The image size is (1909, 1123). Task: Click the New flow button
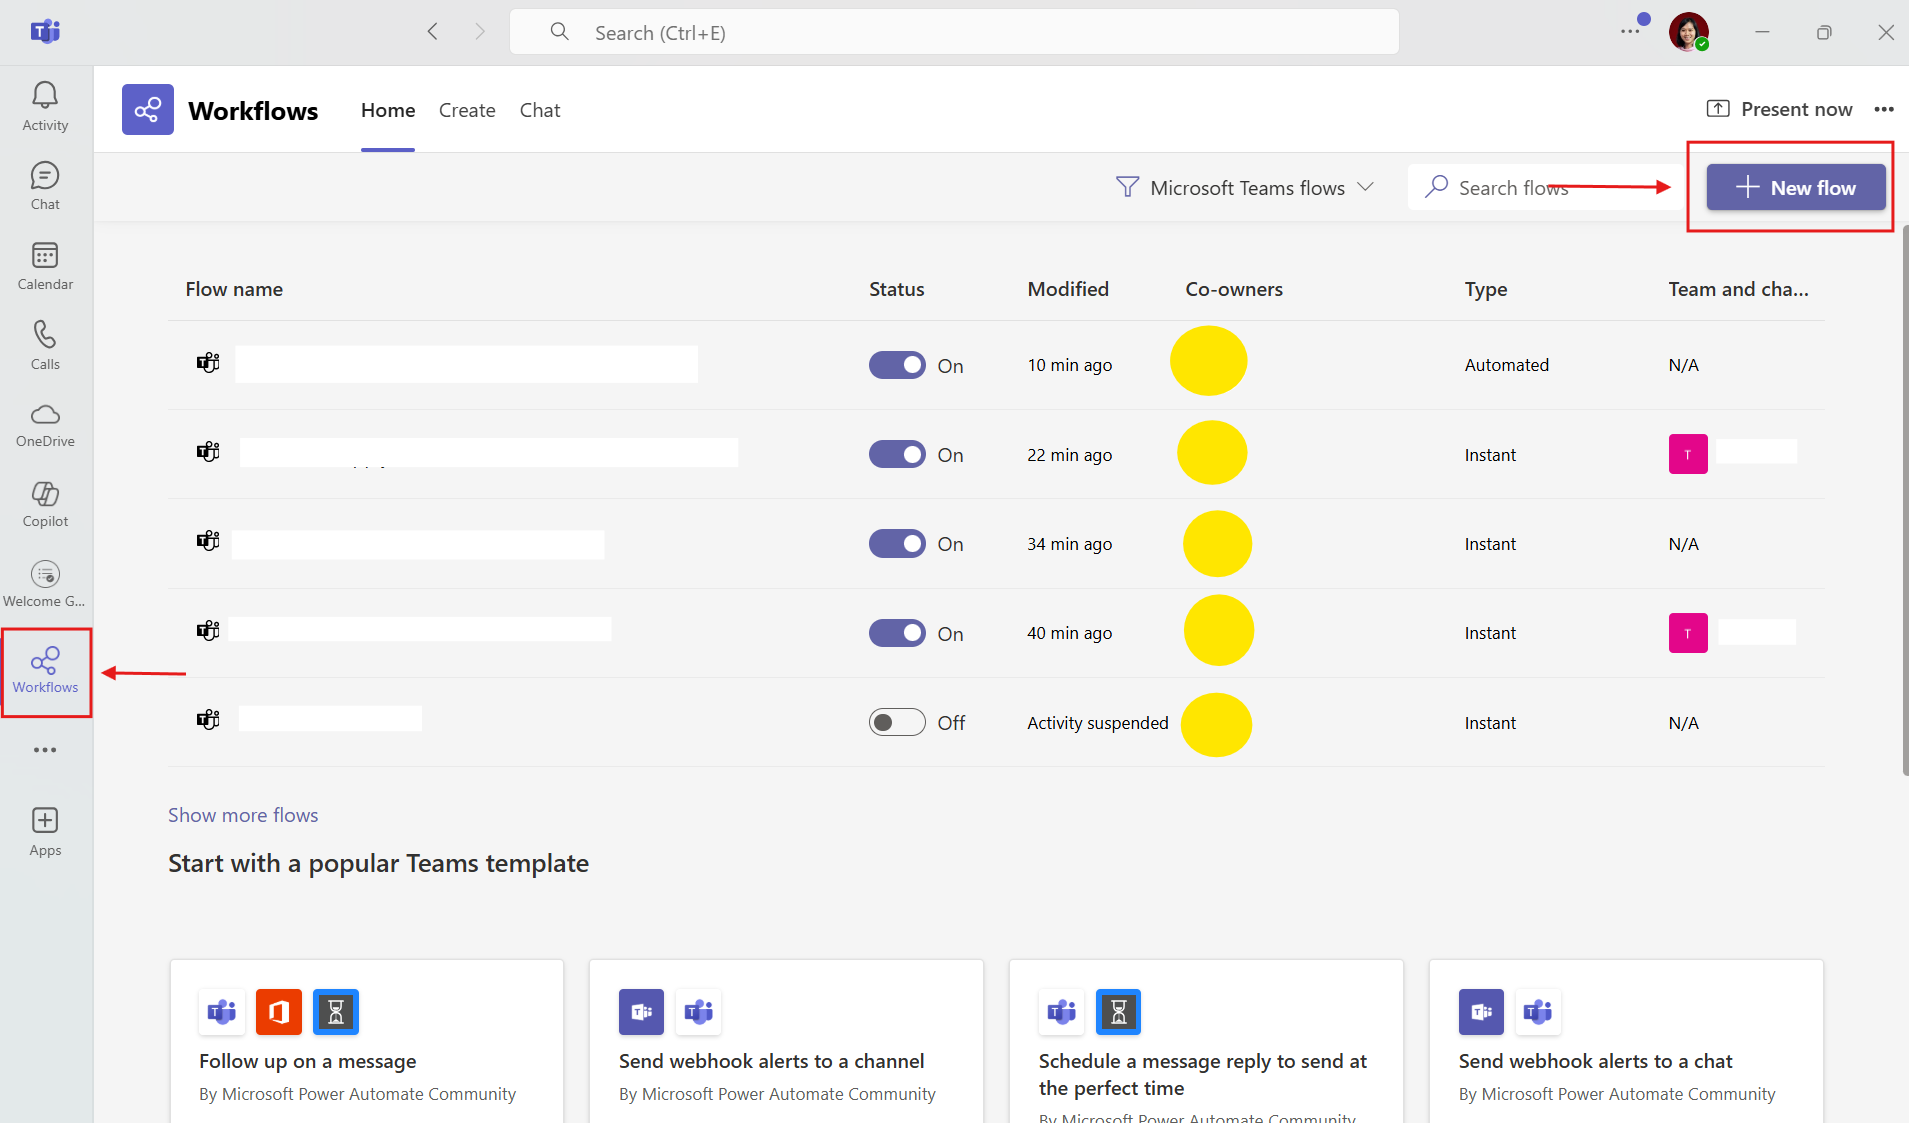click(x=1796, y=187)
